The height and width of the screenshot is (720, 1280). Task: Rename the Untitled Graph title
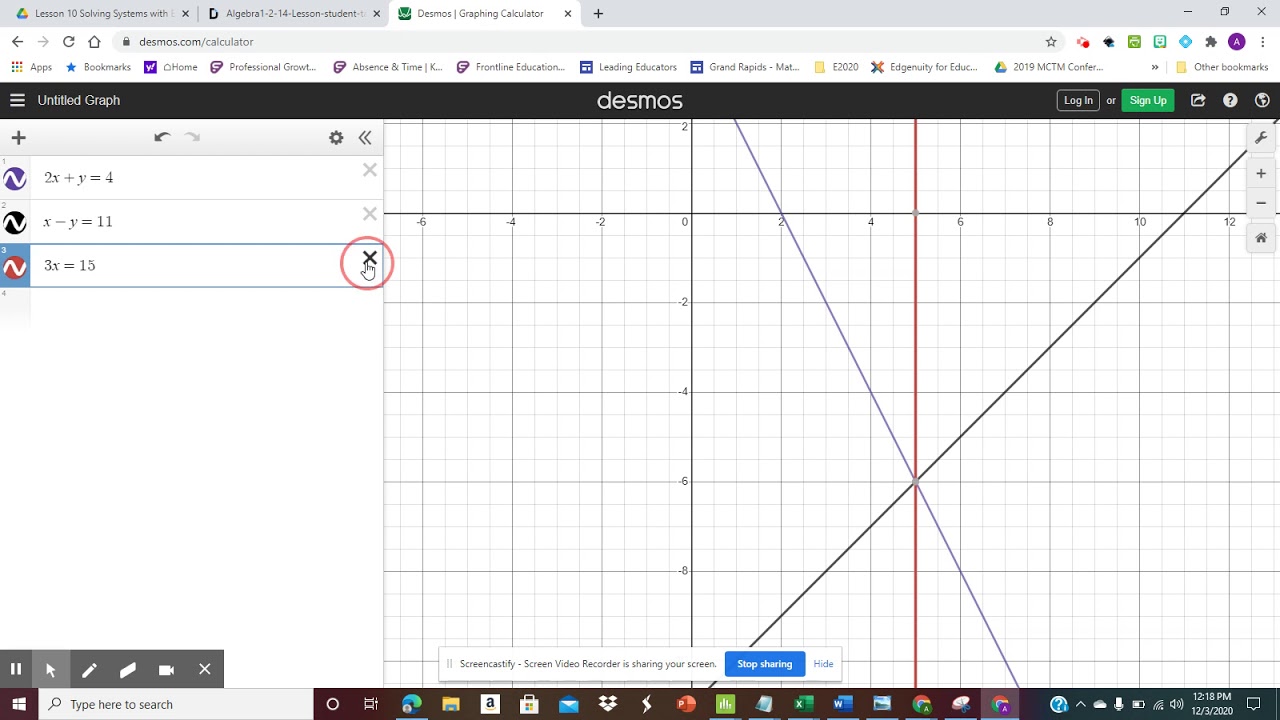pyautogui.click(x=79, y=100)
